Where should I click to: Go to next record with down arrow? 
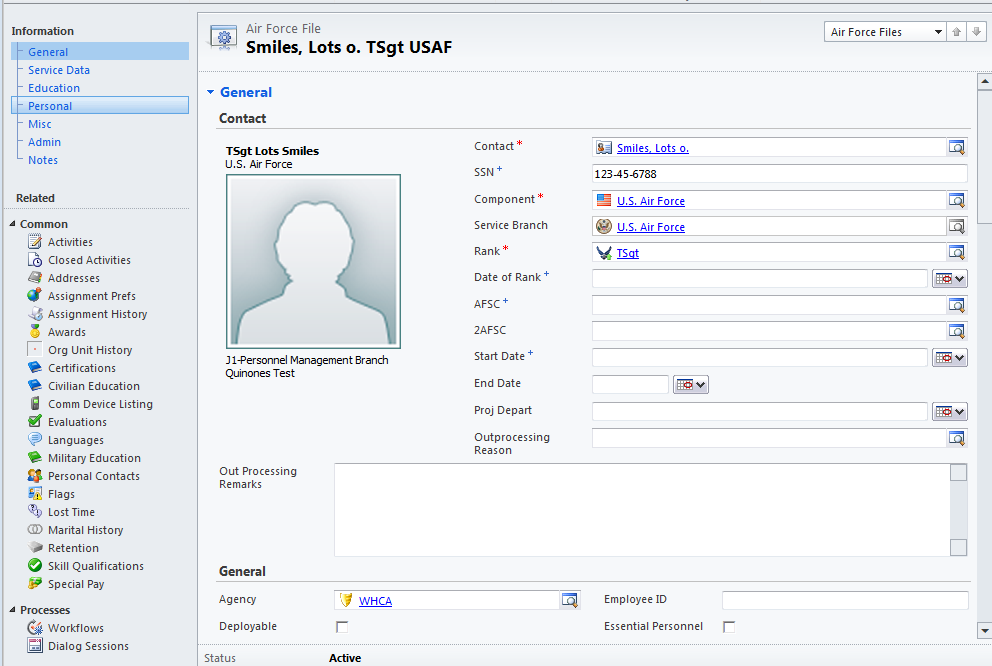(x=976, y=32)
